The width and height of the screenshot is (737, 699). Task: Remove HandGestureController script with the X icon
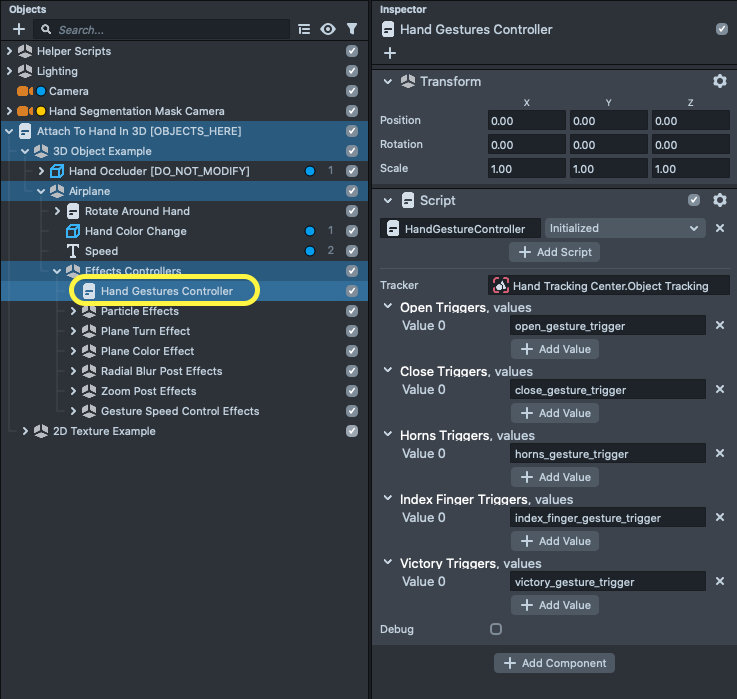[x=719, y=228]
